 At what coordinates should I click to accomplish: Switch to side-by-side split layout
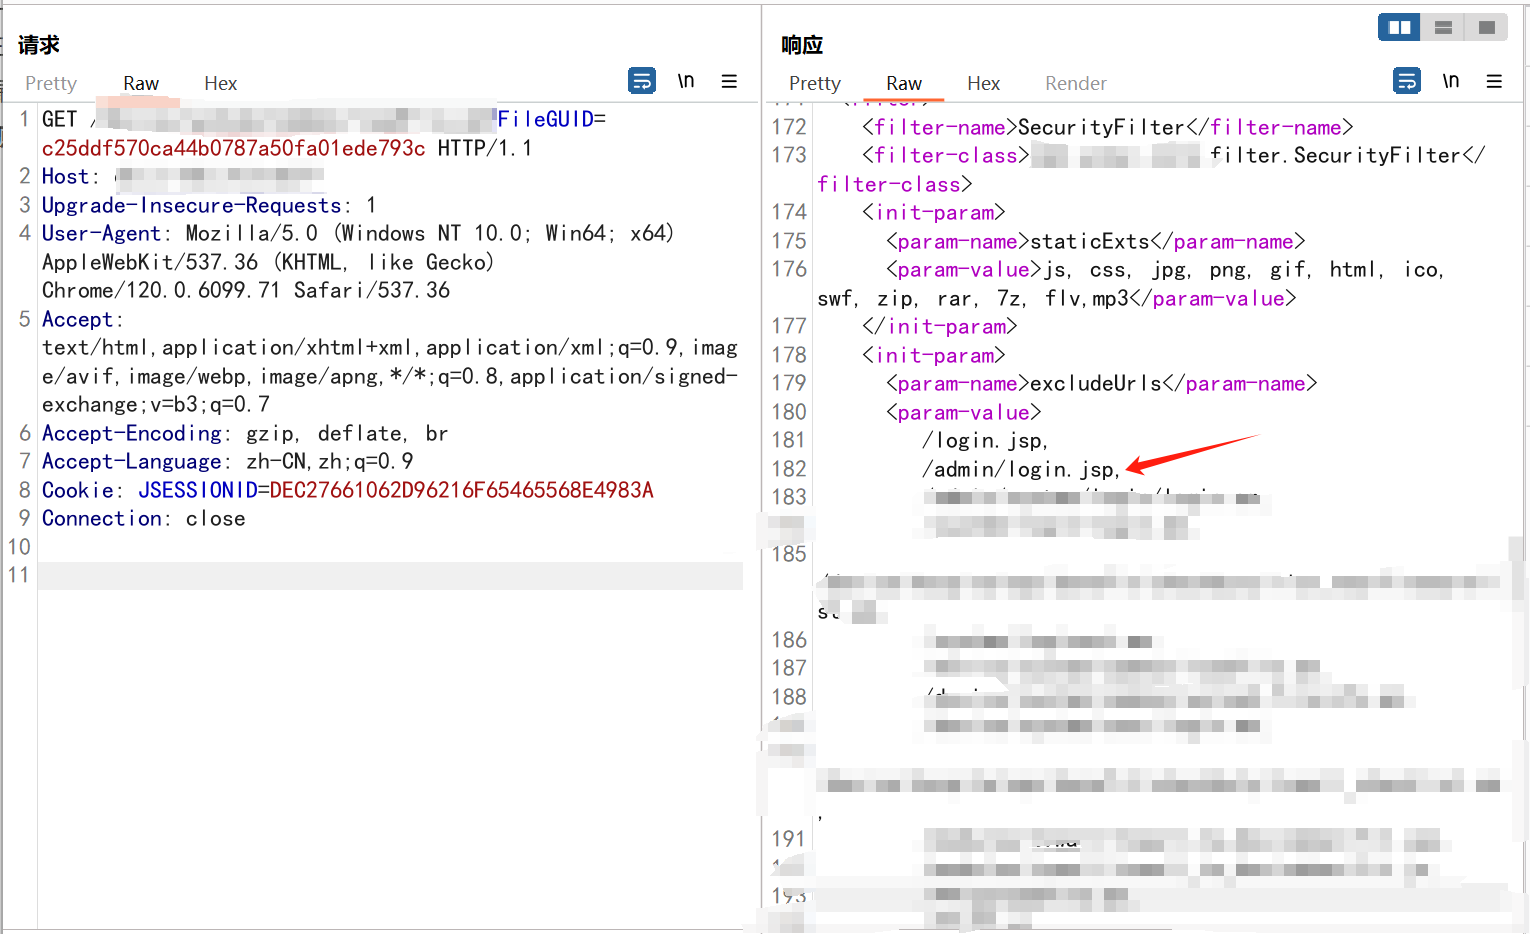point(1399,27)
